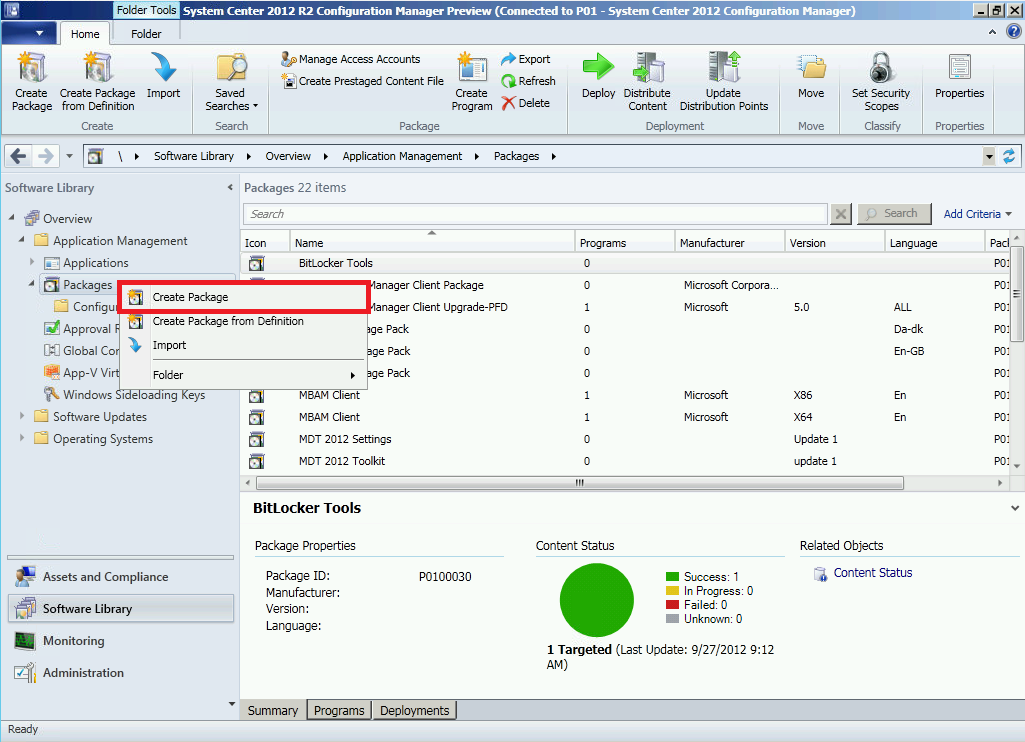Click the horizontal scrollbar of package list
1025x742 pixels.
point(579,483)
